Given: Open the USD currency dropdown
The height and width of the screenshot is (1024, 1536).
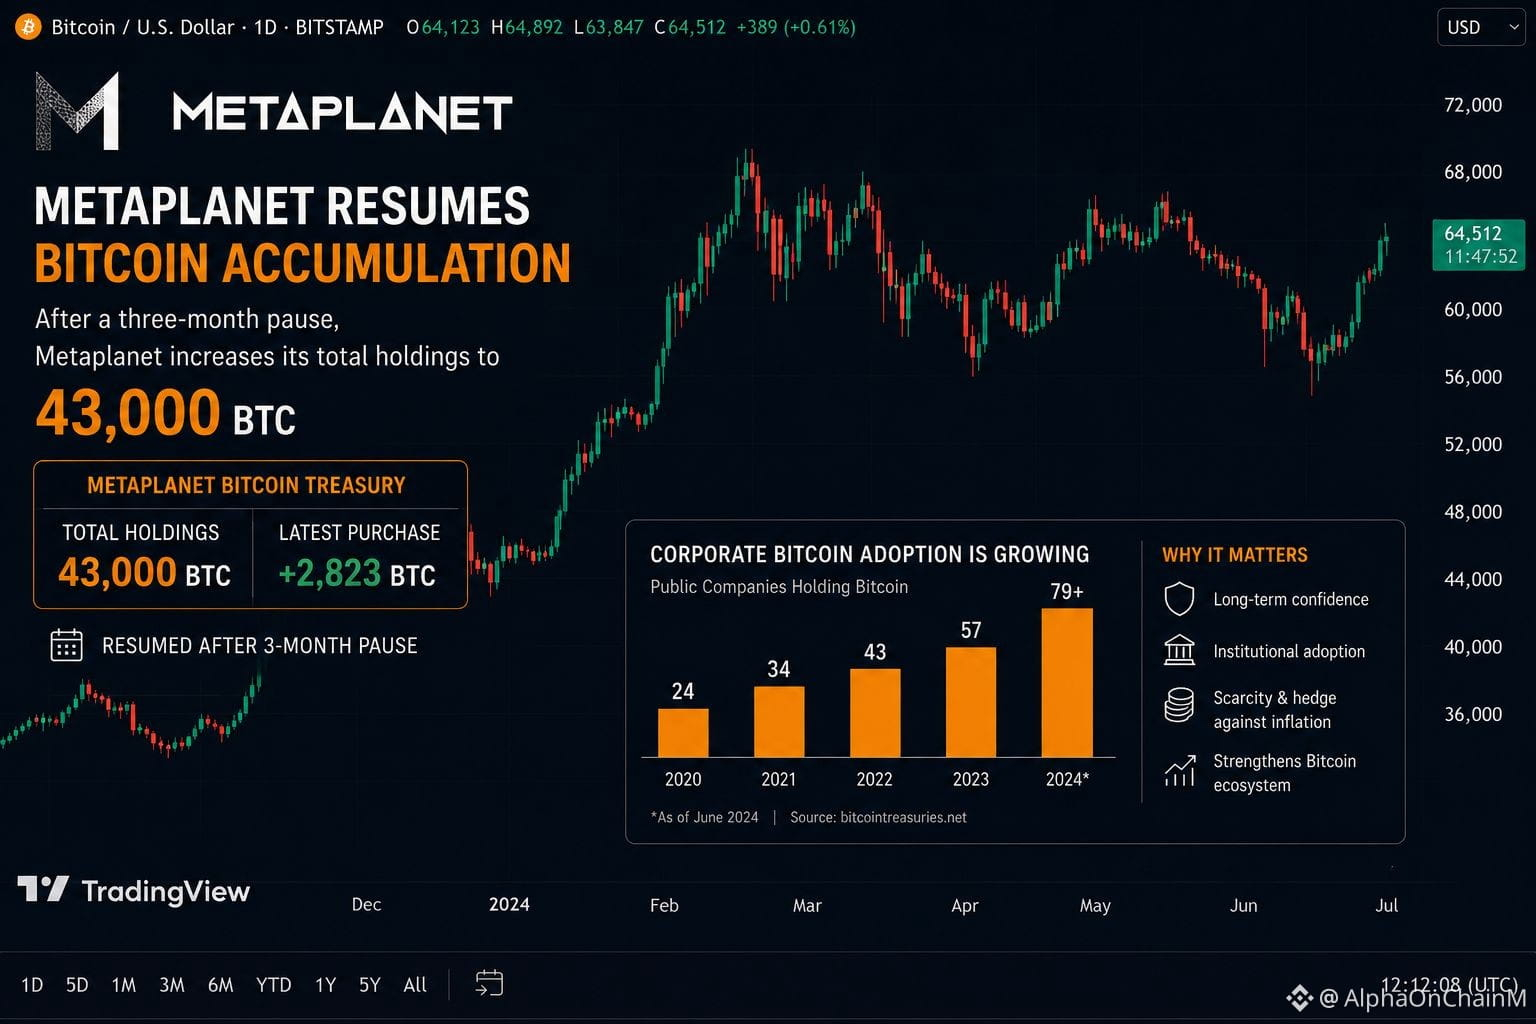Looking at the screenshot, I should 1481,27.
